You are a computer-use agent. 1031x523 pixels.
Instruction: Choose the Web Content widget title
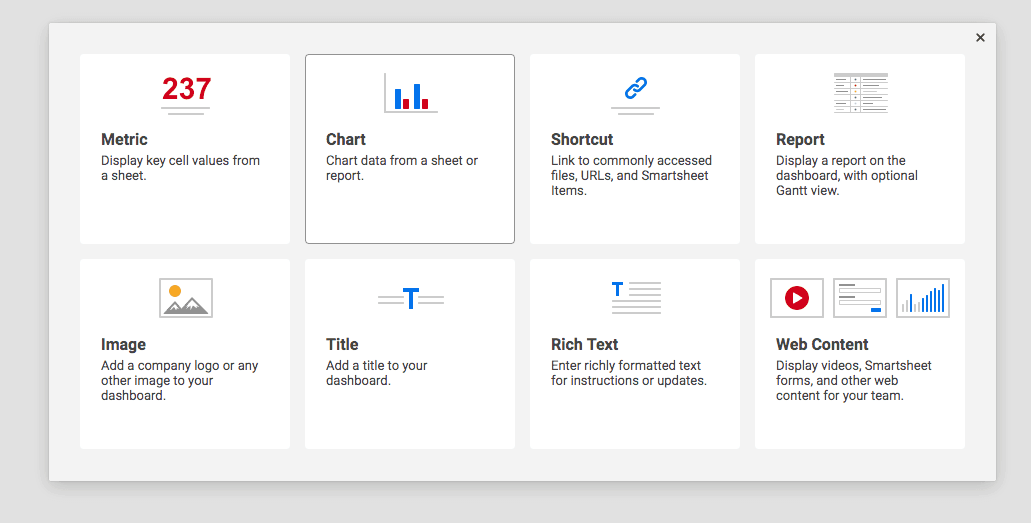822,345
